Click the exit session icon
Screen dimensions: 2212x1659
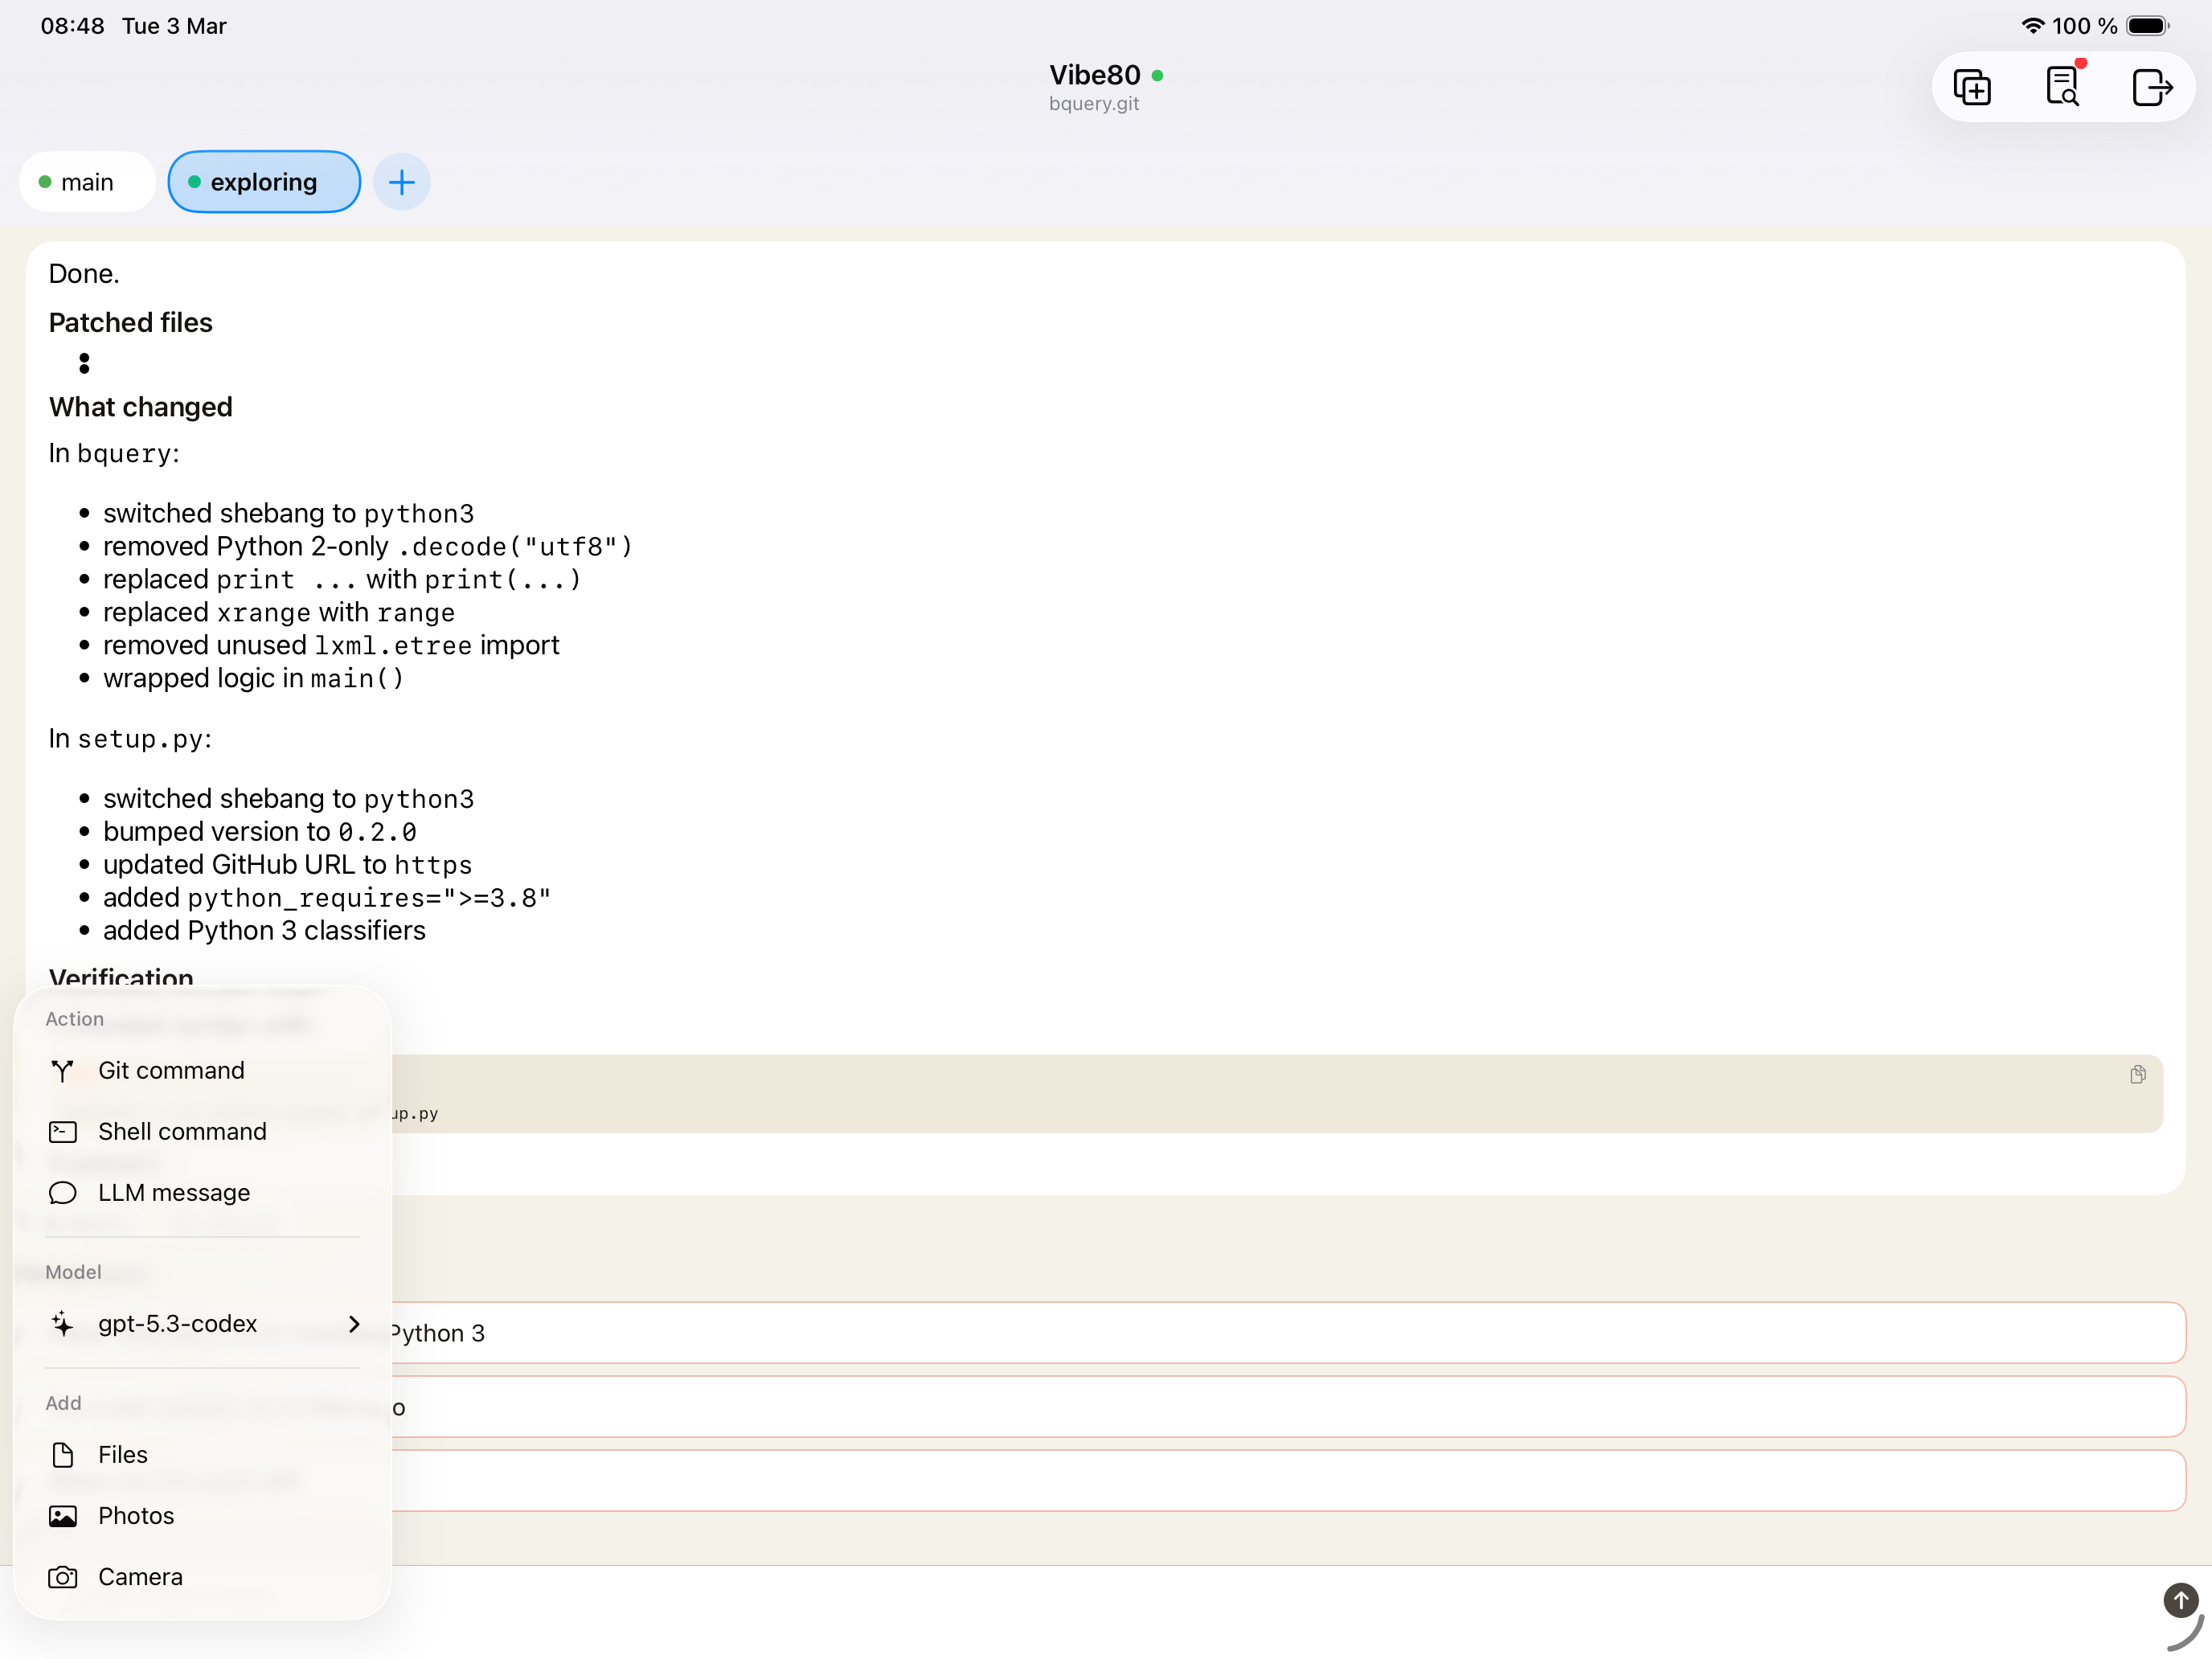click(x=2151, y=88)
